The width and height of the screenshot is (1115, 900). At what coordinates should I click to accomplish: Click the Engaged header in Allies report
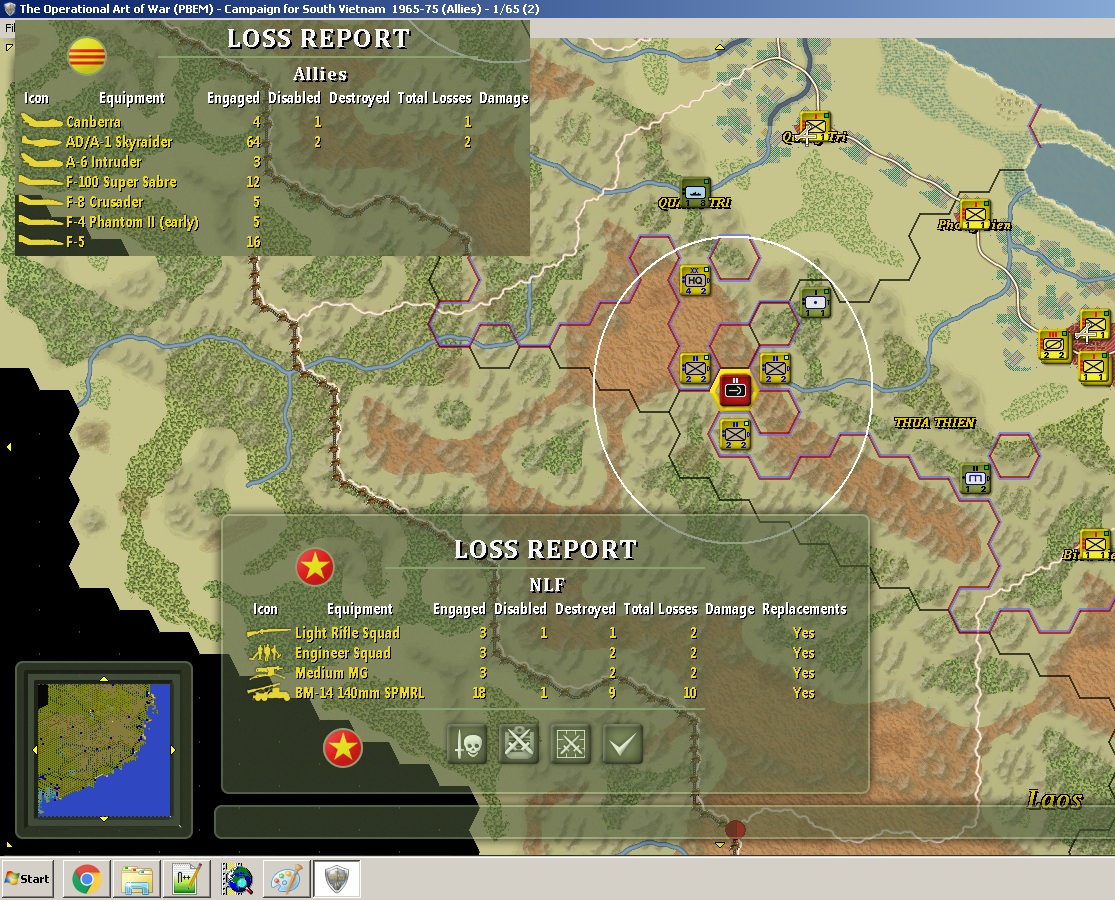tap(233, 97)
